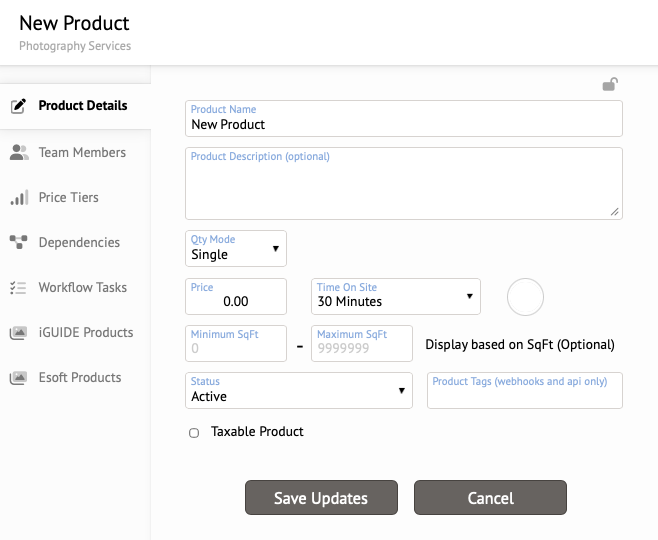This screenshot has height=540, width=658.
Task: Focus the Minimum SqFt field
Action: [x=236, y=343]
